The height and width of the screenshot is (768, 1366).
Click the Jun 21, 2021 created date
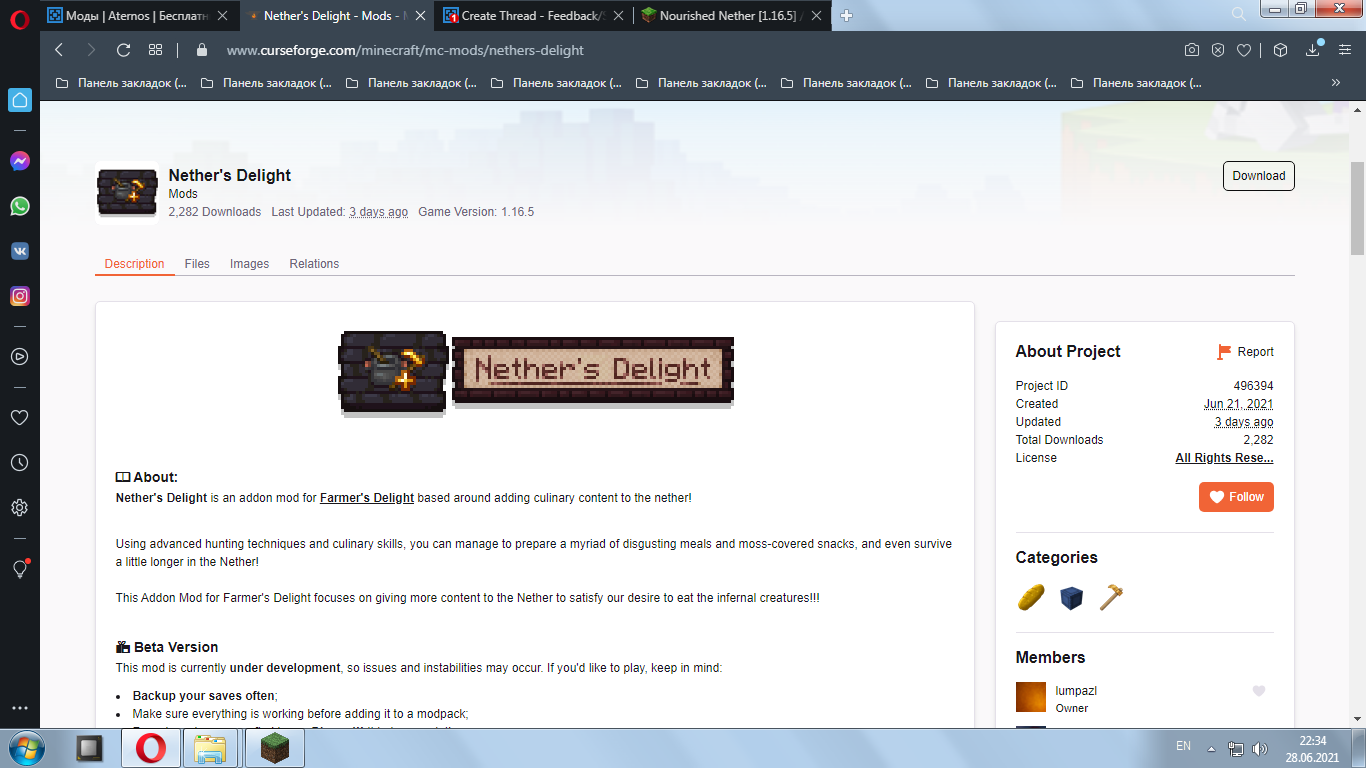click(x=1239, y=404)
